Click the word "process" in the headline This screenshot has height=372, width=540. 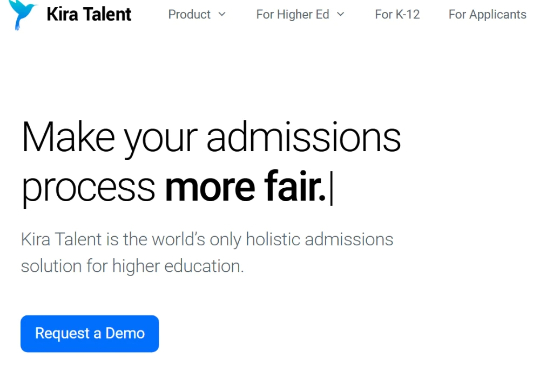88,189
